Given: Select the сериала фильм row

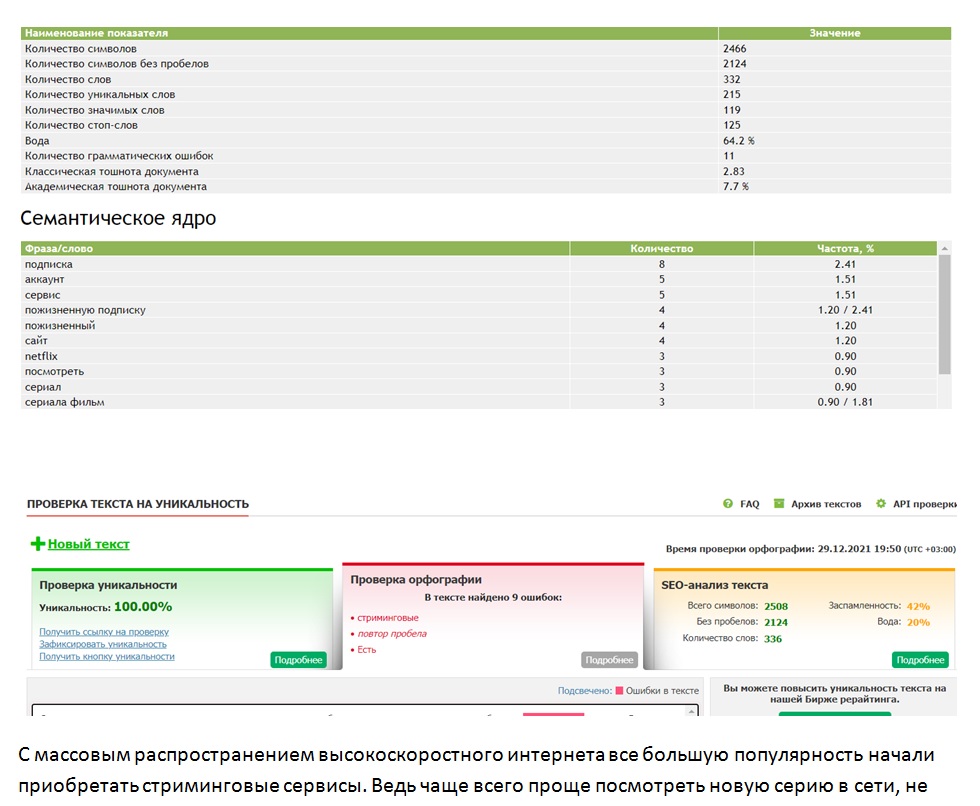Looking at the screenshot, I should 479,402.
